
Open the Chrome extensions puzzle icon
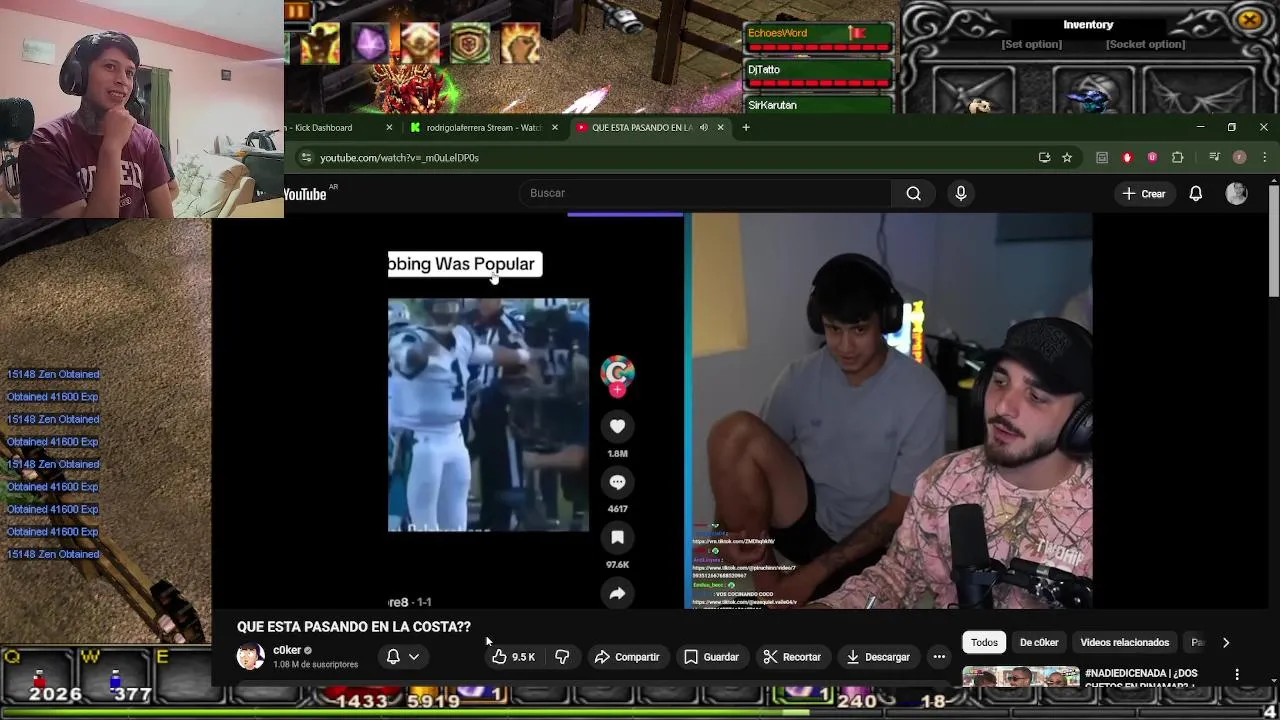1177,157
